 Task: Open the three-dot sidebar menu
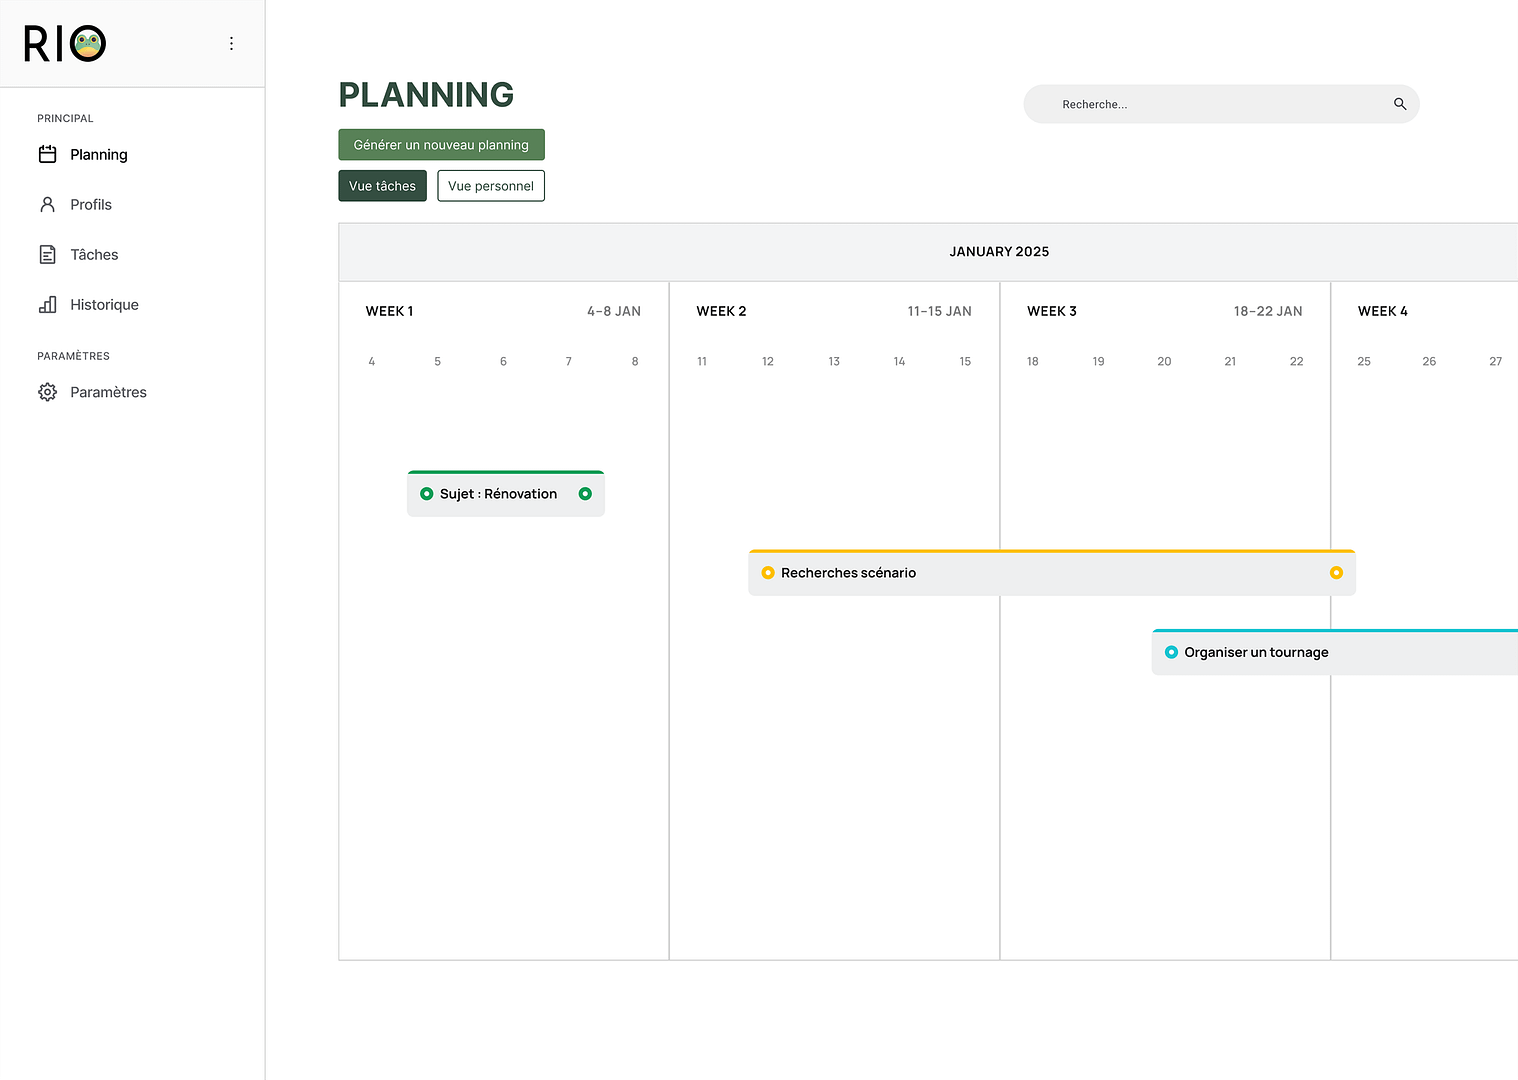[x=231, y=43]
